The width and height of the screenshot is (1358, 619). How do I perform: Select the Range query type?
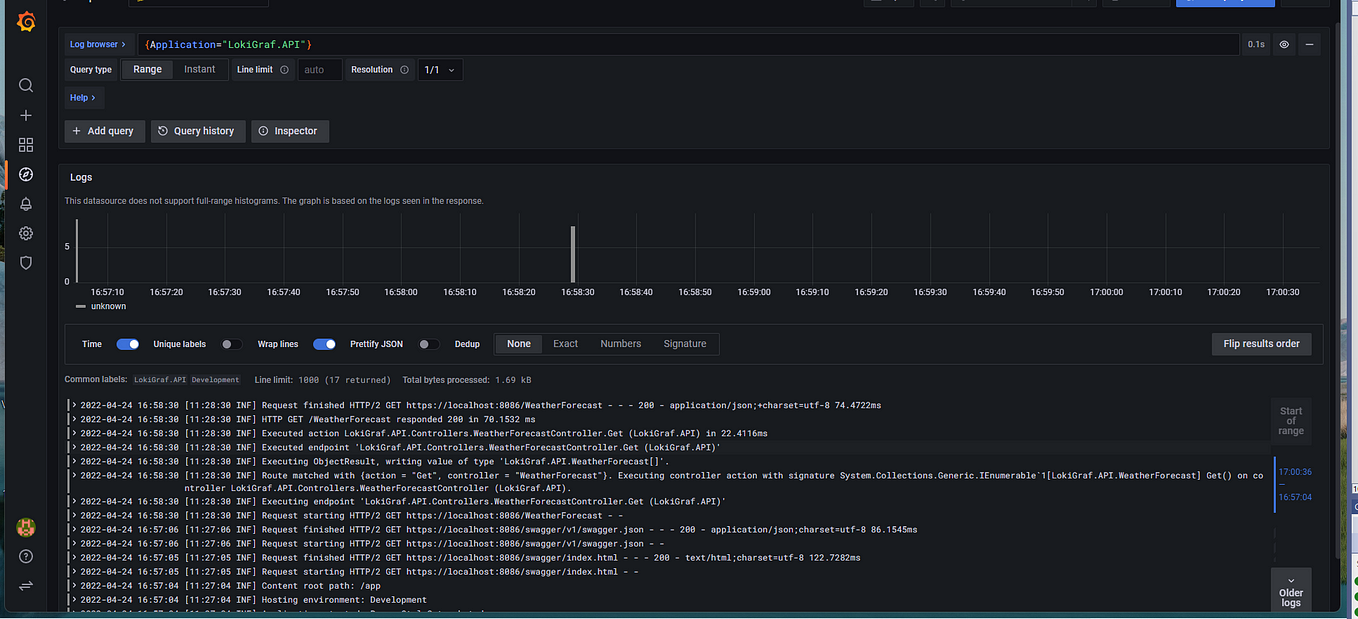click(147, 70)
